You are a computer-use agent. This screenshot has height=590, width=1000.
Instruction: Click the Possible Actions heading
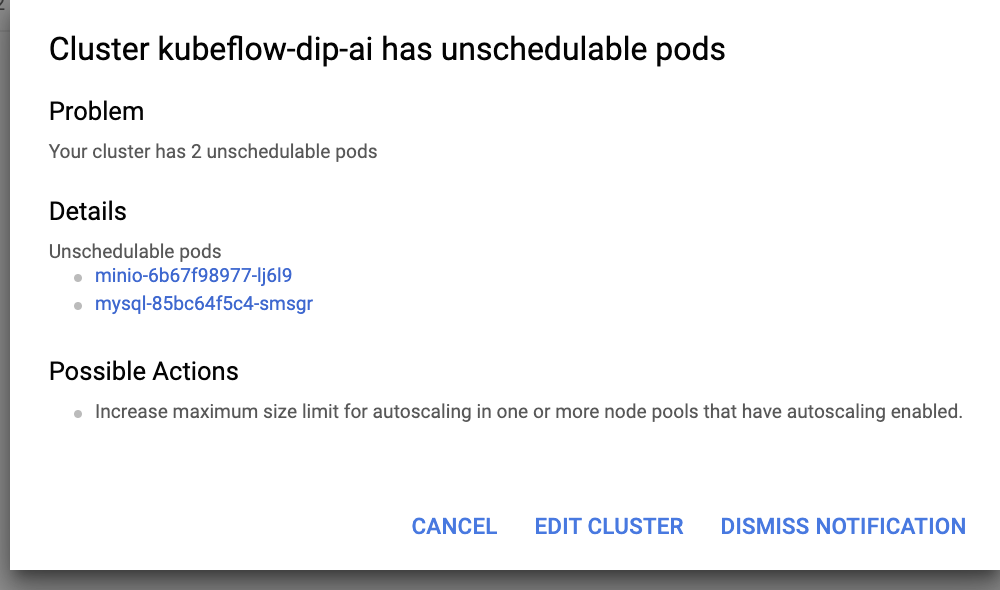[x=143, y=371]
